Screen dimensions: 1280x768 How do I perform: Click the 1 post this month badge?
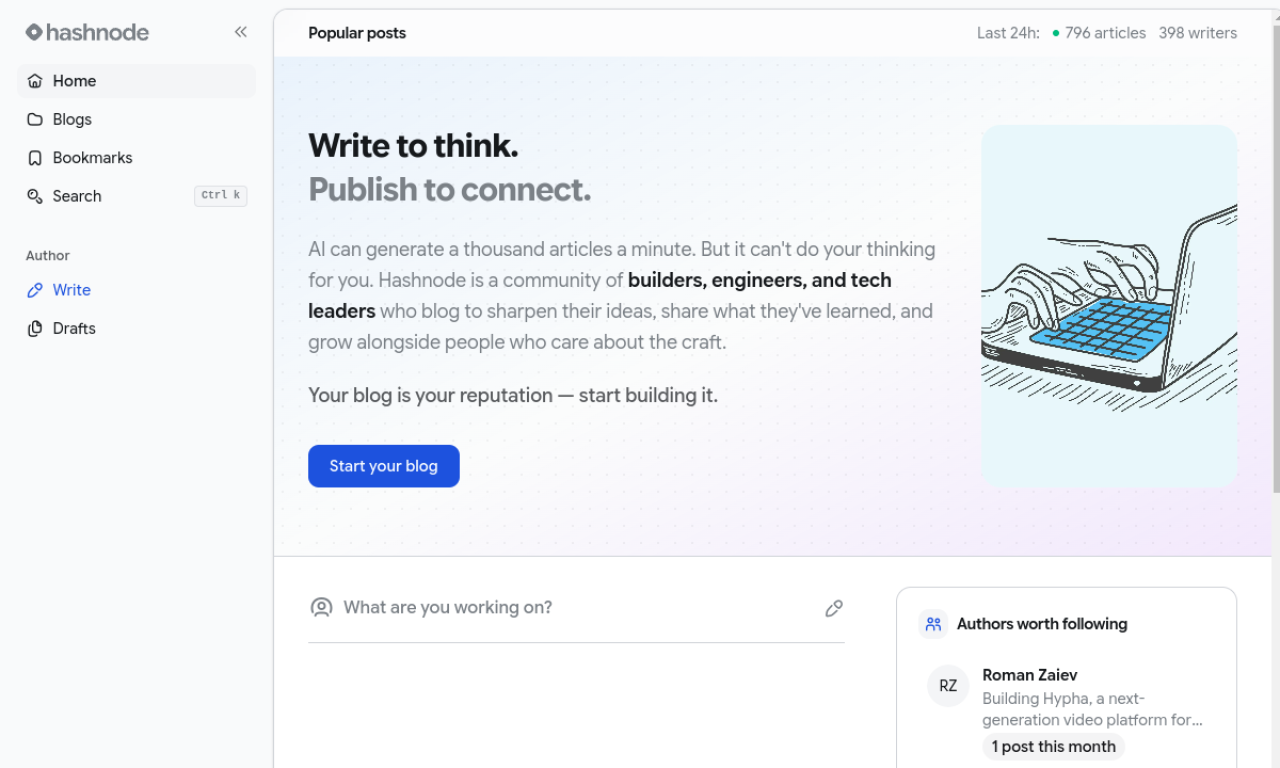[1053, 746]
